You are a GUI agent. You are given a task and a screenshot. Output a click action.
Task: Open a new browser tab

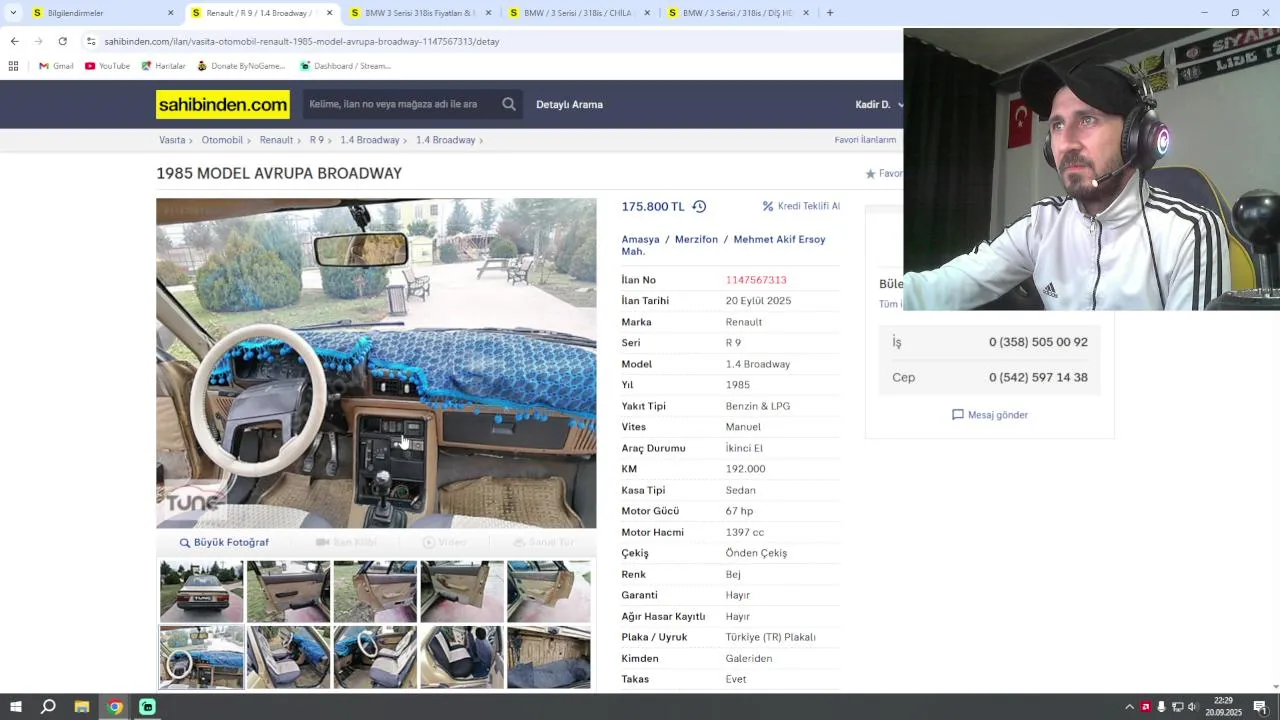(830, 13)
